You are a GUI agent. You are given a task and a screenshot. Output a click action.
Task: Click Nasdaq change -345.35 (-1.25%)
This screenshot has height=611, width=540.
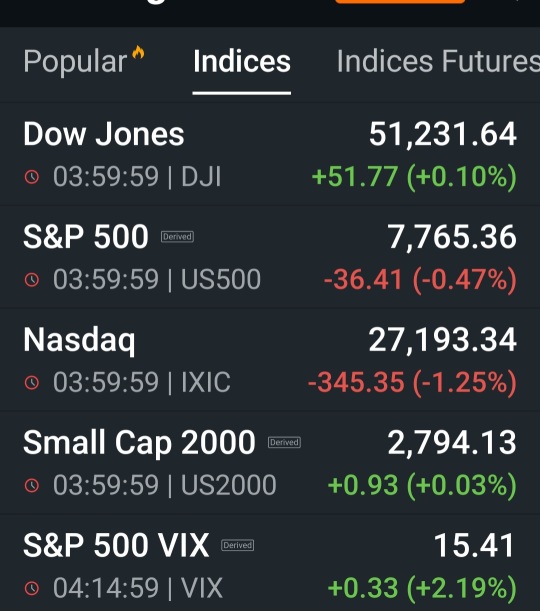412,382
